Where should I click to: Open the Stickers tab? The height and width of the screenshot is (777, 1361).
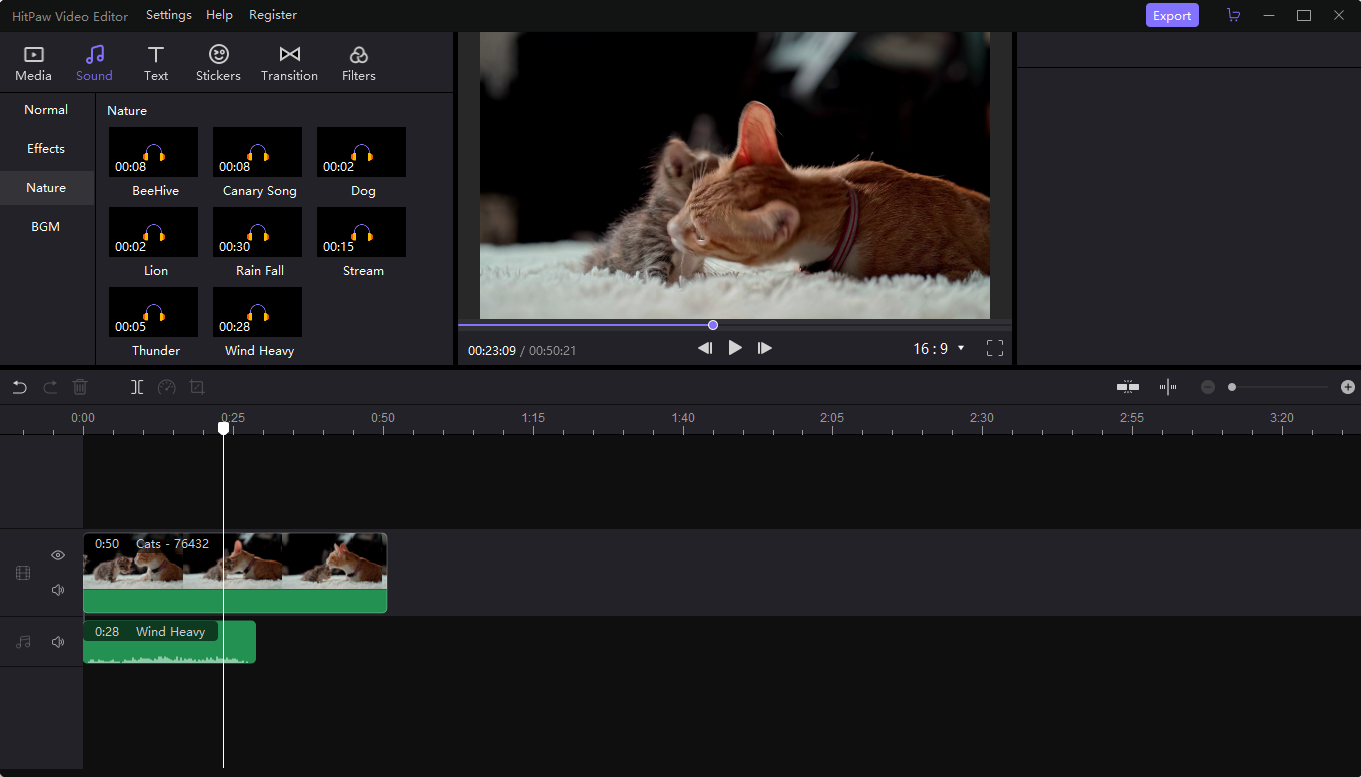pyautogui.click(x=218, y=63)
